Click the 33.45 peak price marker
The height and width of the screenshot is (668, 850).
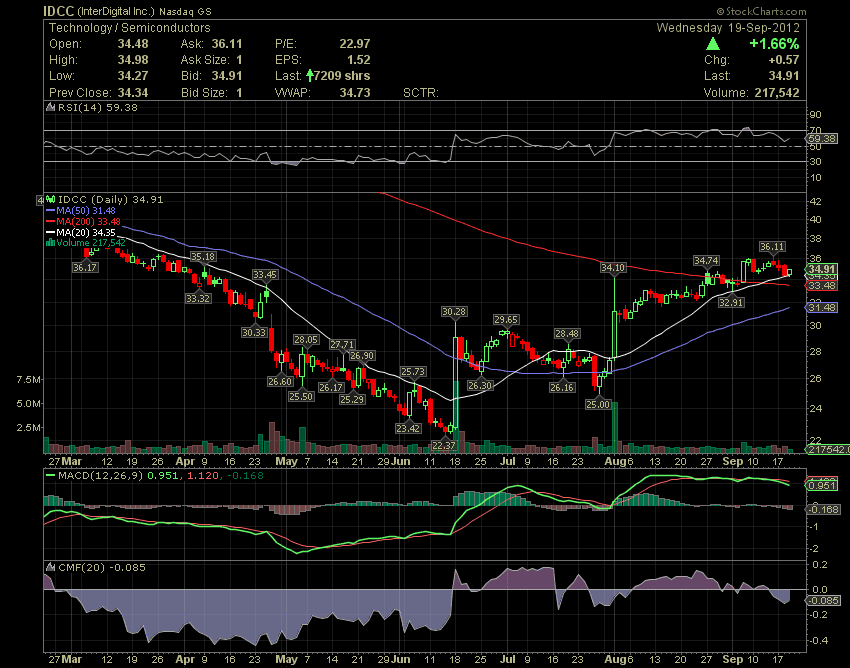pos(265,274)
